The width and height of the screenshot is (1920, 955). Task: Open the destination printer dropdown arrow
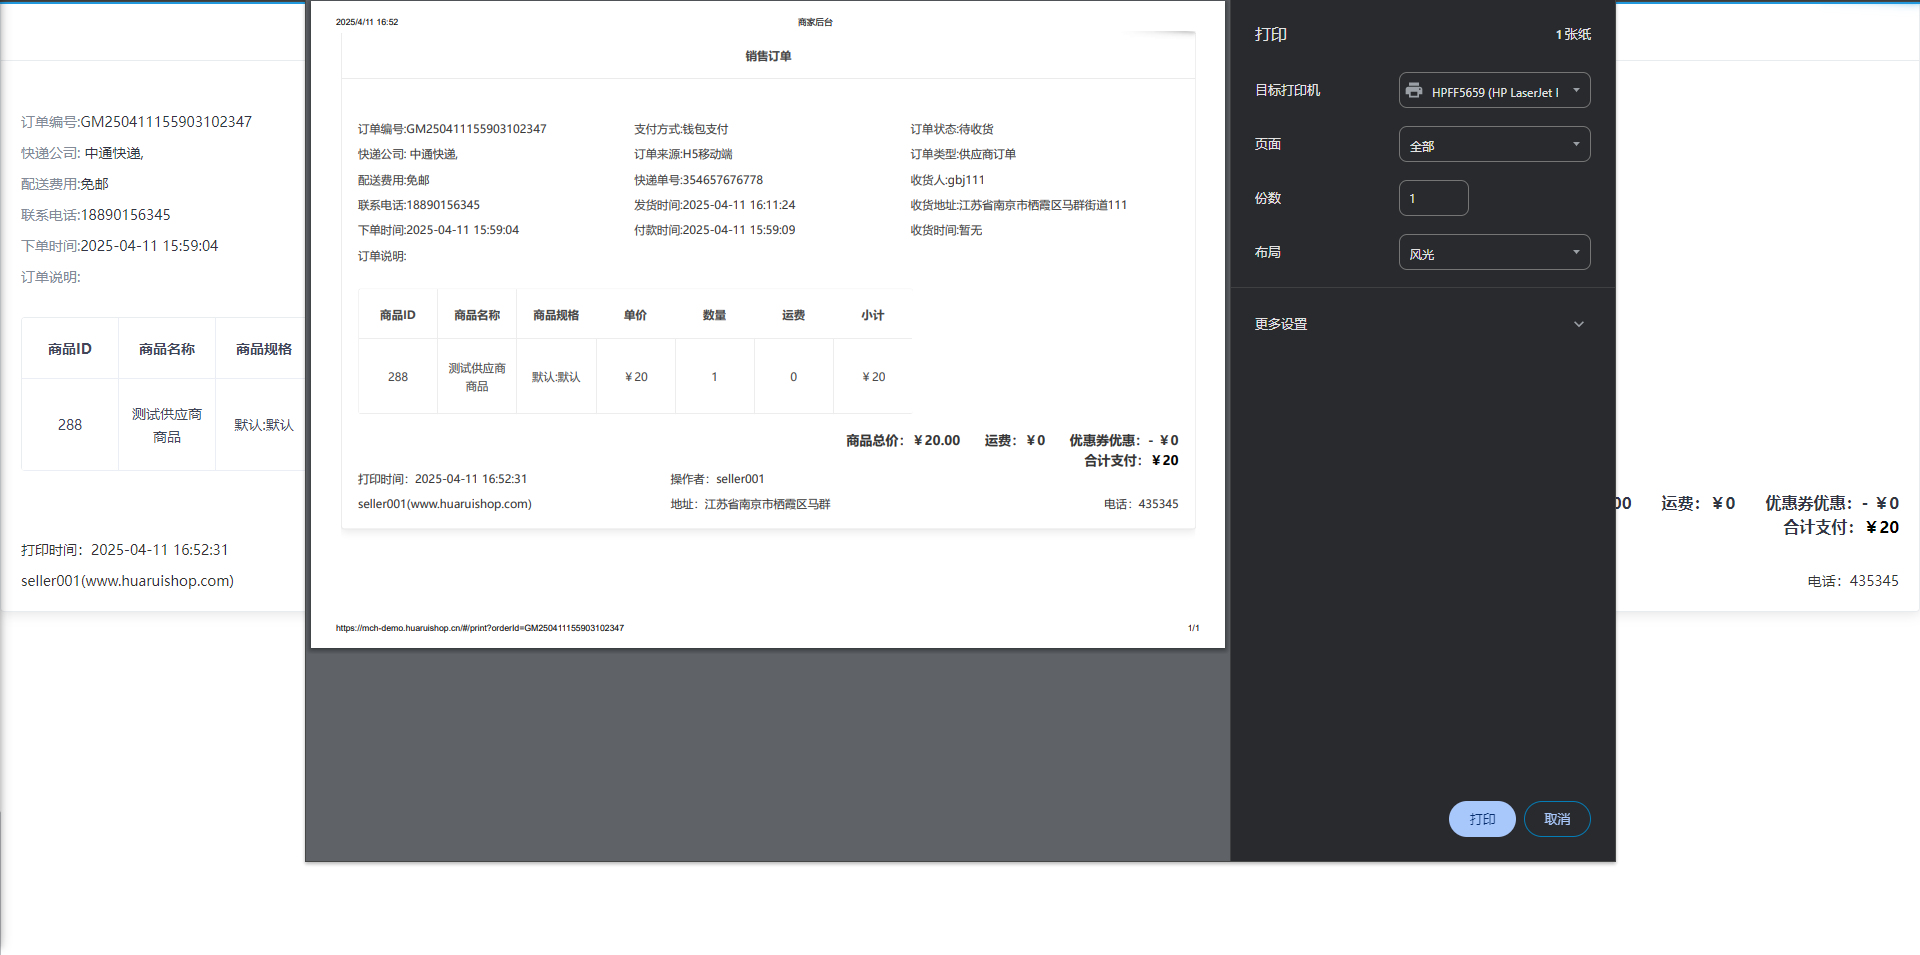(1576, 90)
